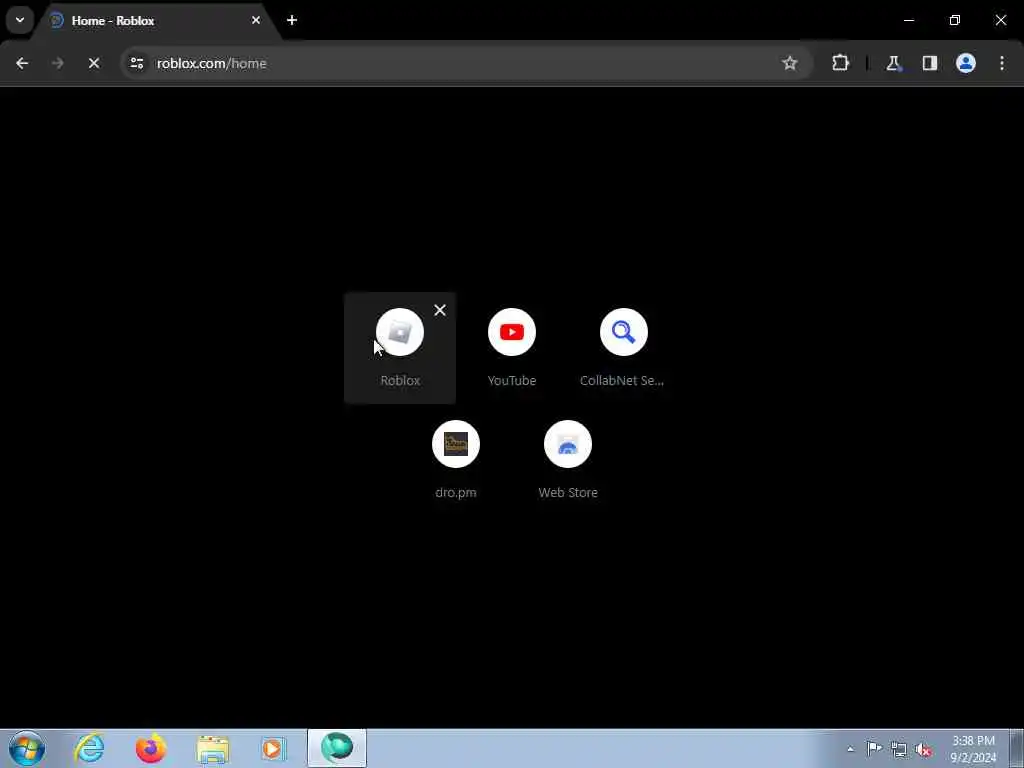Show hidden system tray icons
1024x768 pixels.
[850, 749]
